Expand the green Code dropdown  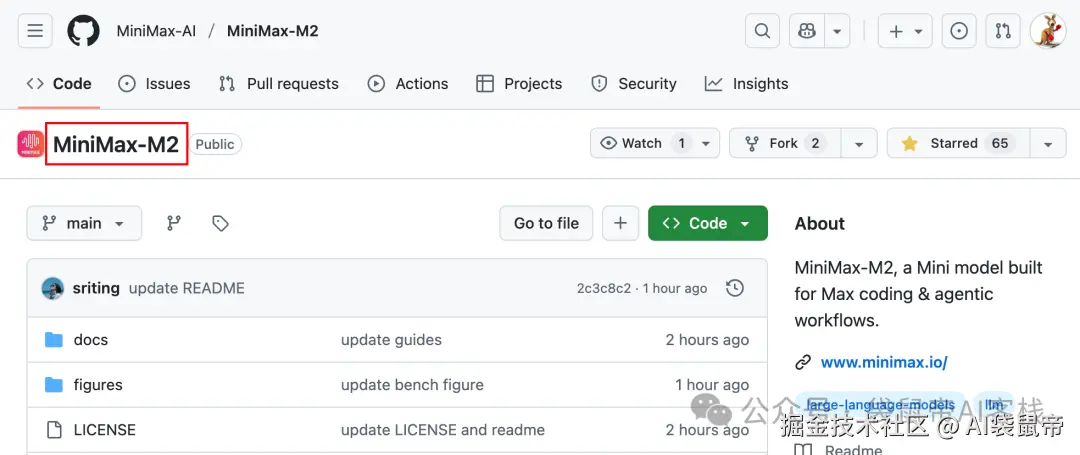click(707, 223)
